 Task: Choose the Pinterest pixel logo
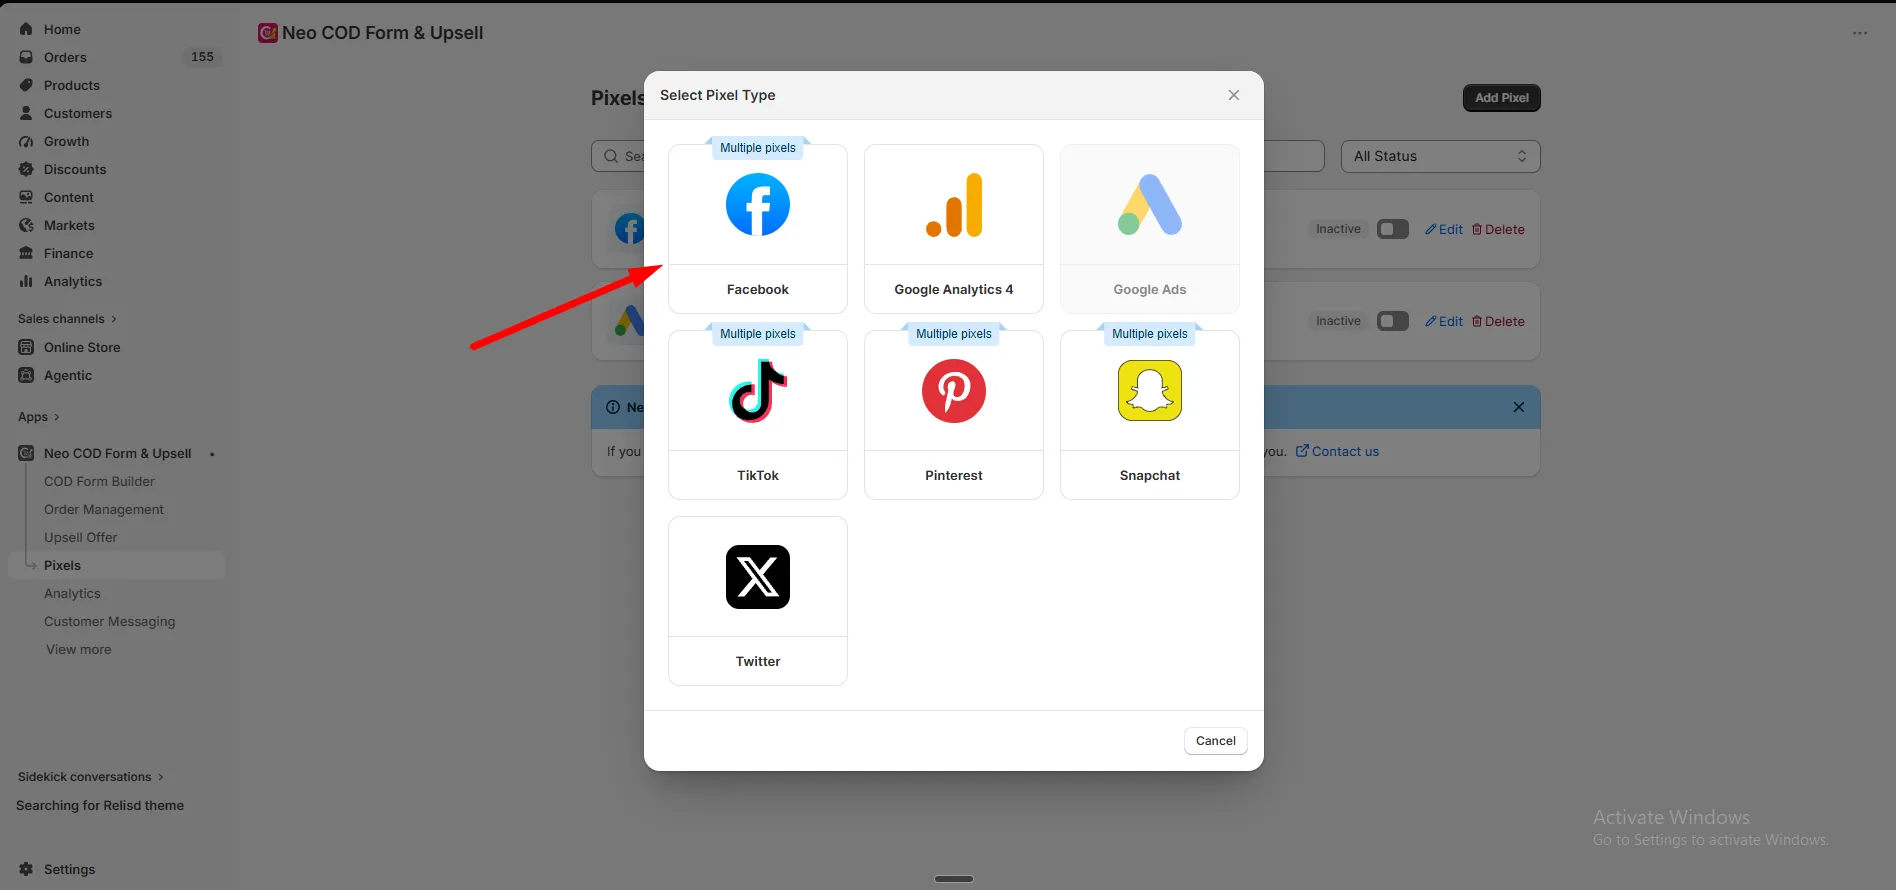tap(954, 391)
